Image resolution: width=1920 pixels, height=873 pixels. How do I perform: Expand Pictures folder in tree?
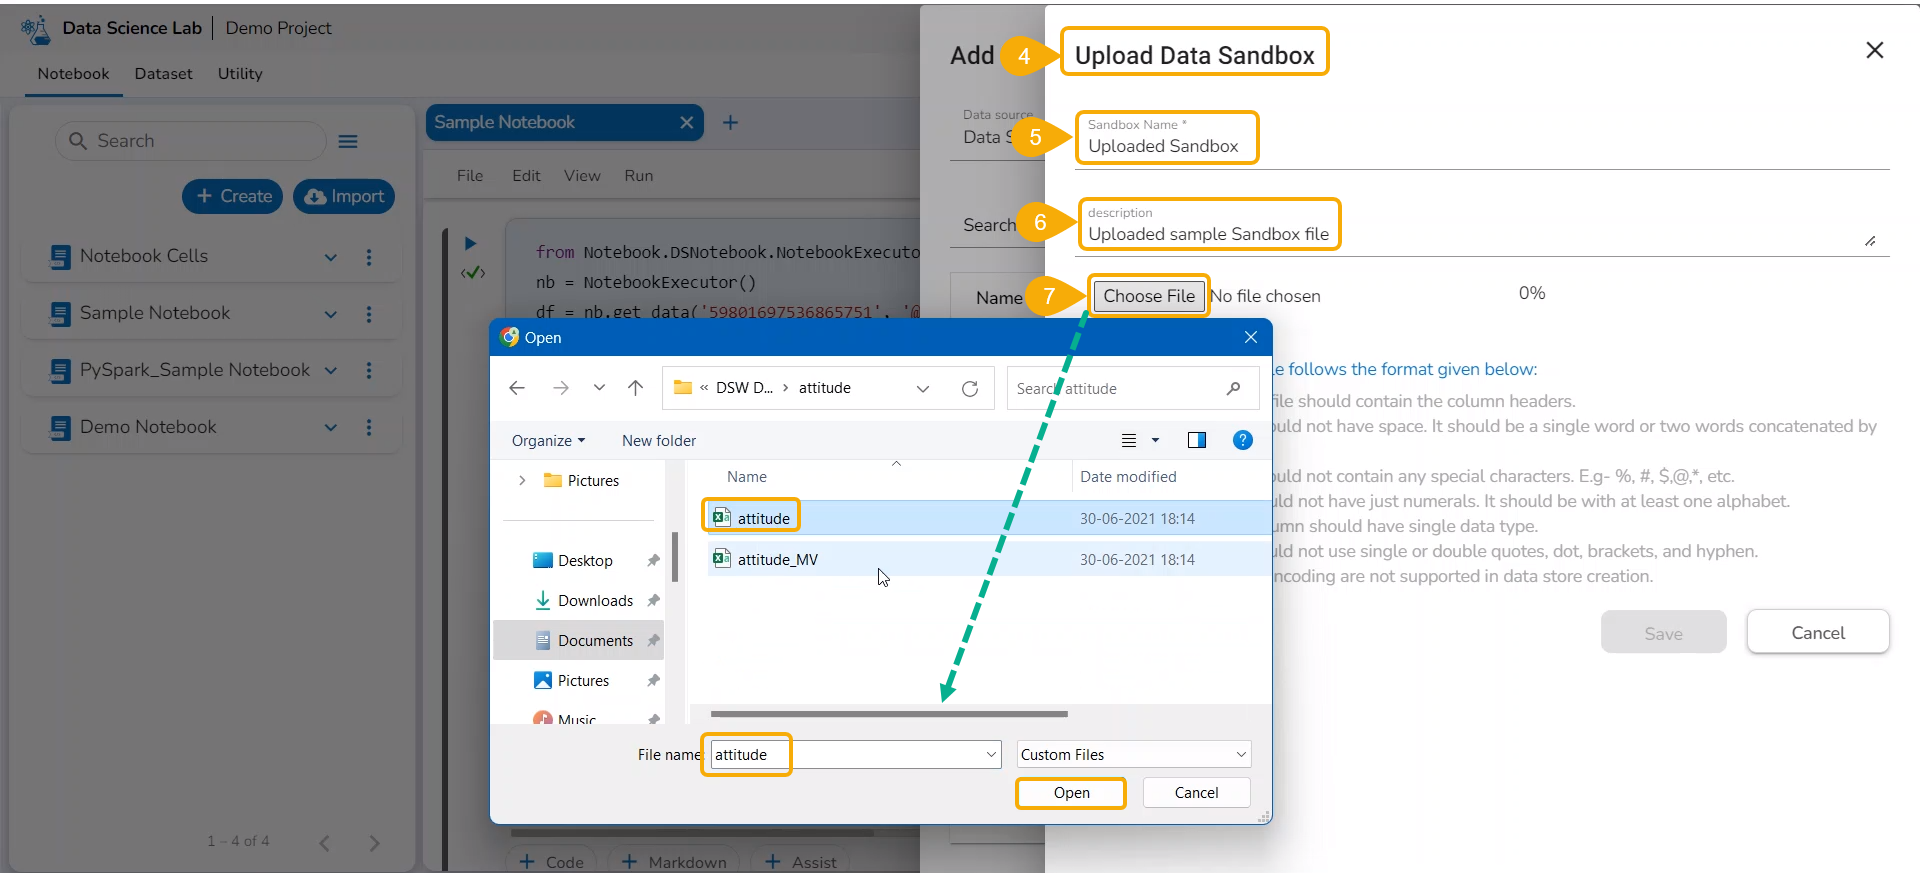point(522,481)
